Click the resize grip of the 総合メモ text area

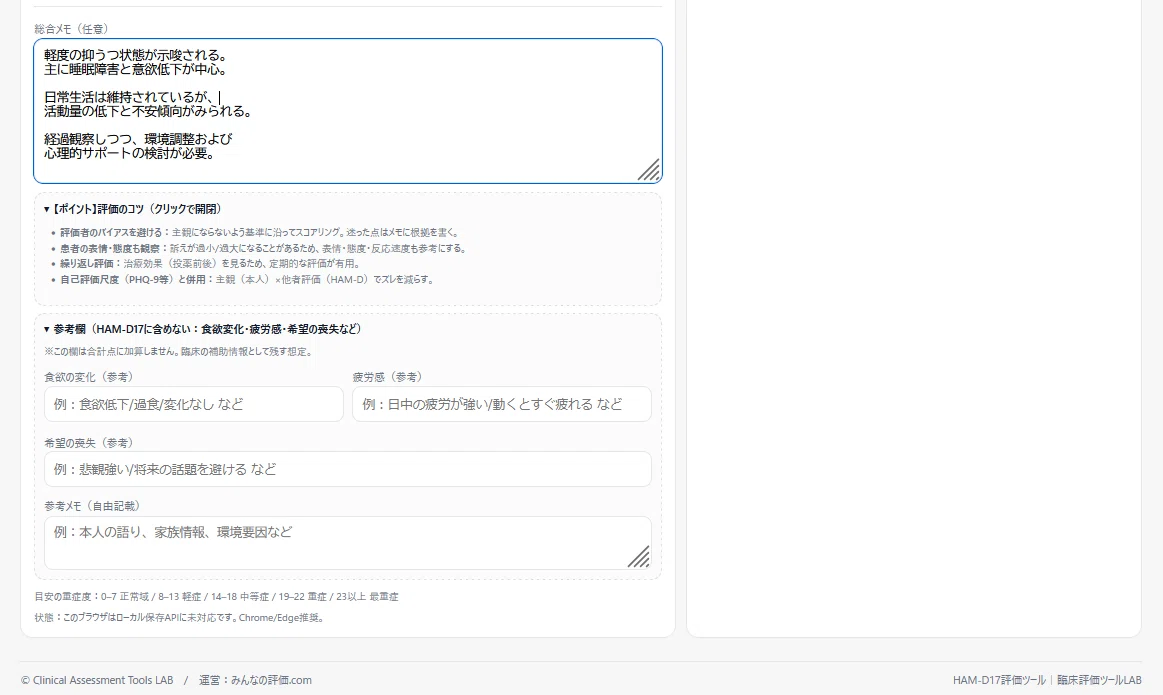(x=649, y=170)
